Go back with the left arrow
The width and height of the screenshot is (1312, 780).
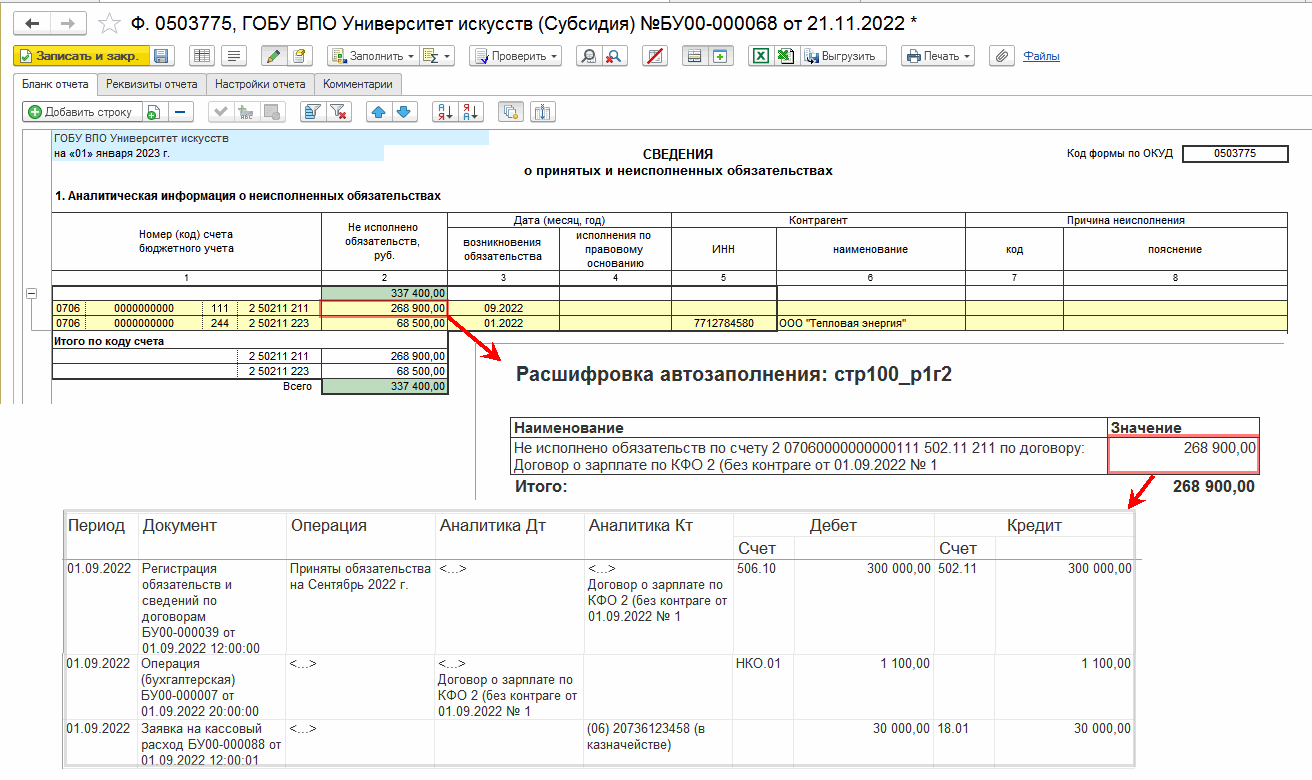point(32,22)
